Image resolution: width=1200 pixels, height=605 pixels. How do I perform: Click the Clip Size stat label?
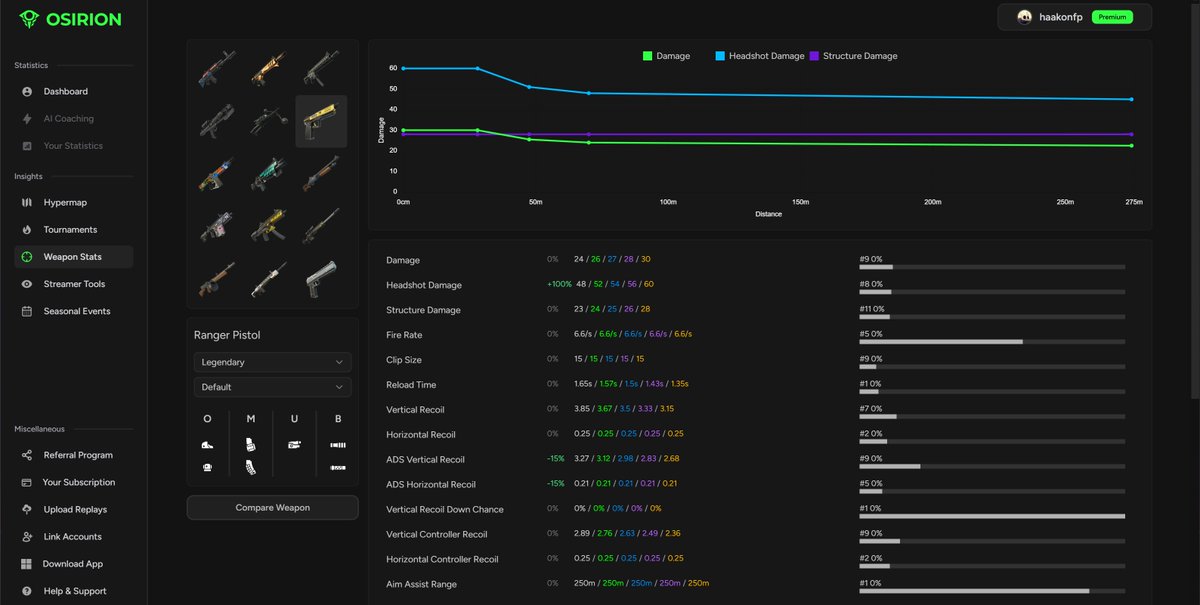[x=404, y=359]
